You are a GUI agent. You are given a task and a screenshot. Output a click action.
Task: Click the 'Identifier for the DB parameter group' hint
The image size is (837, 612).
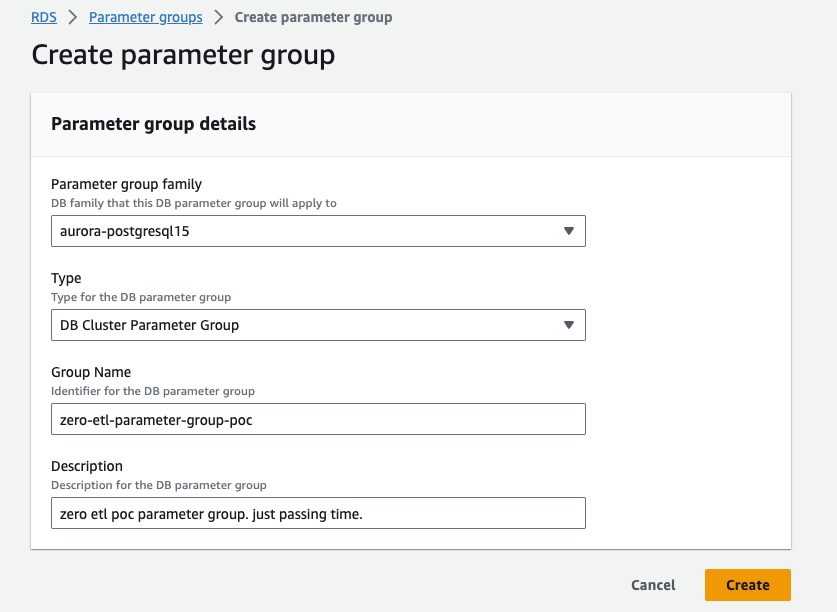click(153, 391)
